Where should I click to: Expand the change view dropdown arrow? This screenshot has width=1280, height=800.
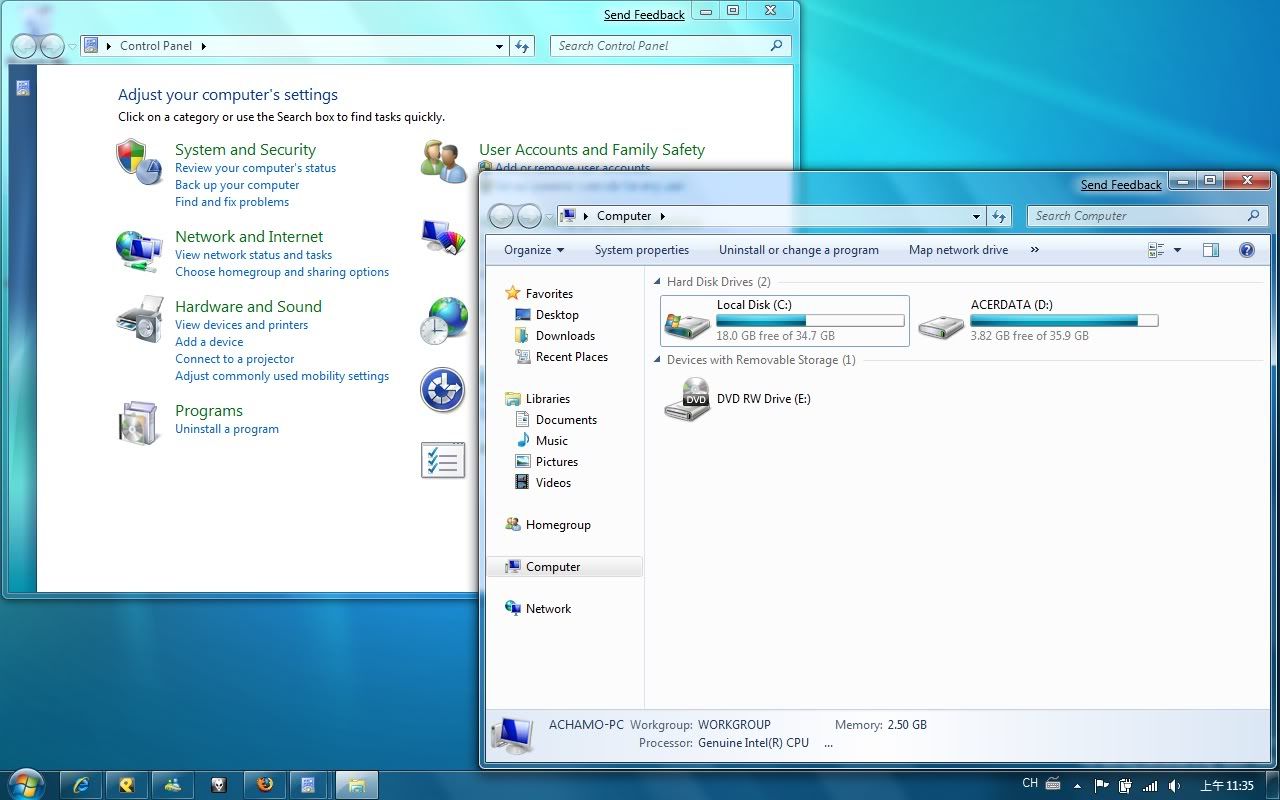(1177, 250)
